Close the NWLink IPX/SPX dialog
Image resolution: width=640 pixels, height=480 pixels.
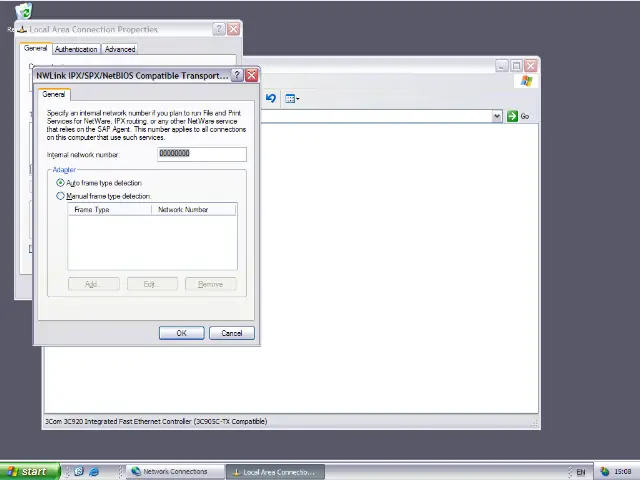click(x=252, y=76)
